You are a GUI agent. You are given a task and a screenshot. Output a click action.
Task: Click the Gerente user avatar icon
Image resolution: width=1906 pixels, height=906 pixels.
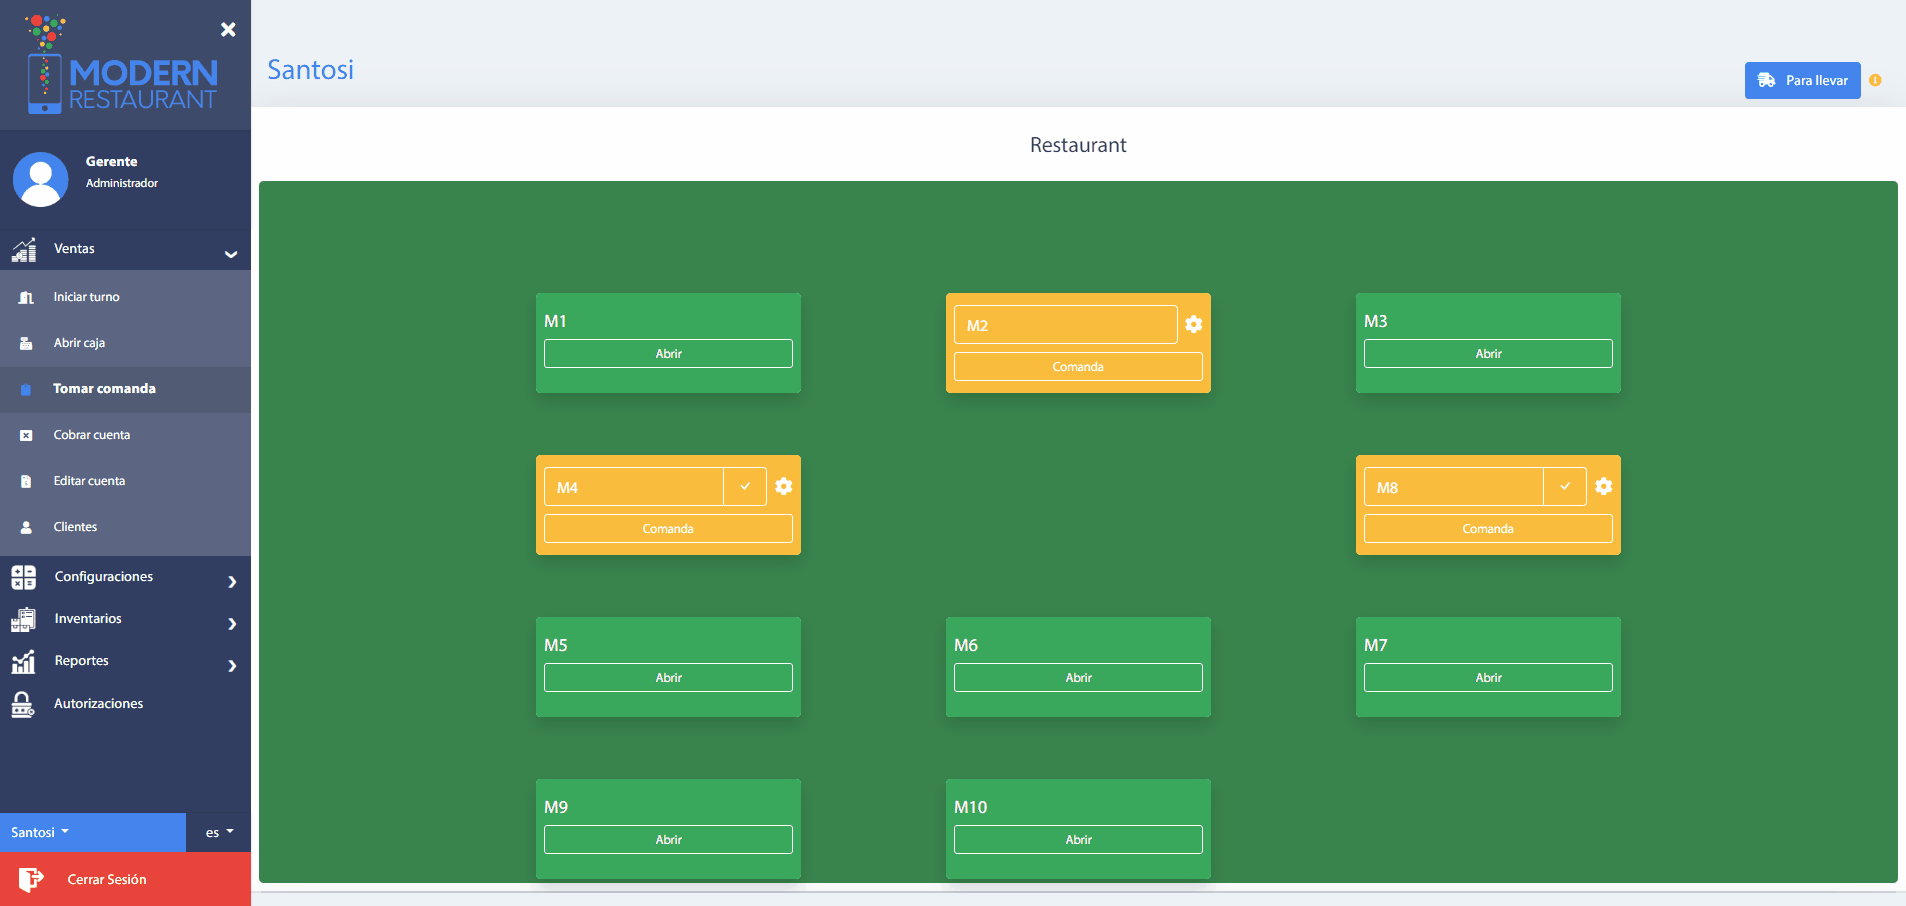(40, 179)
